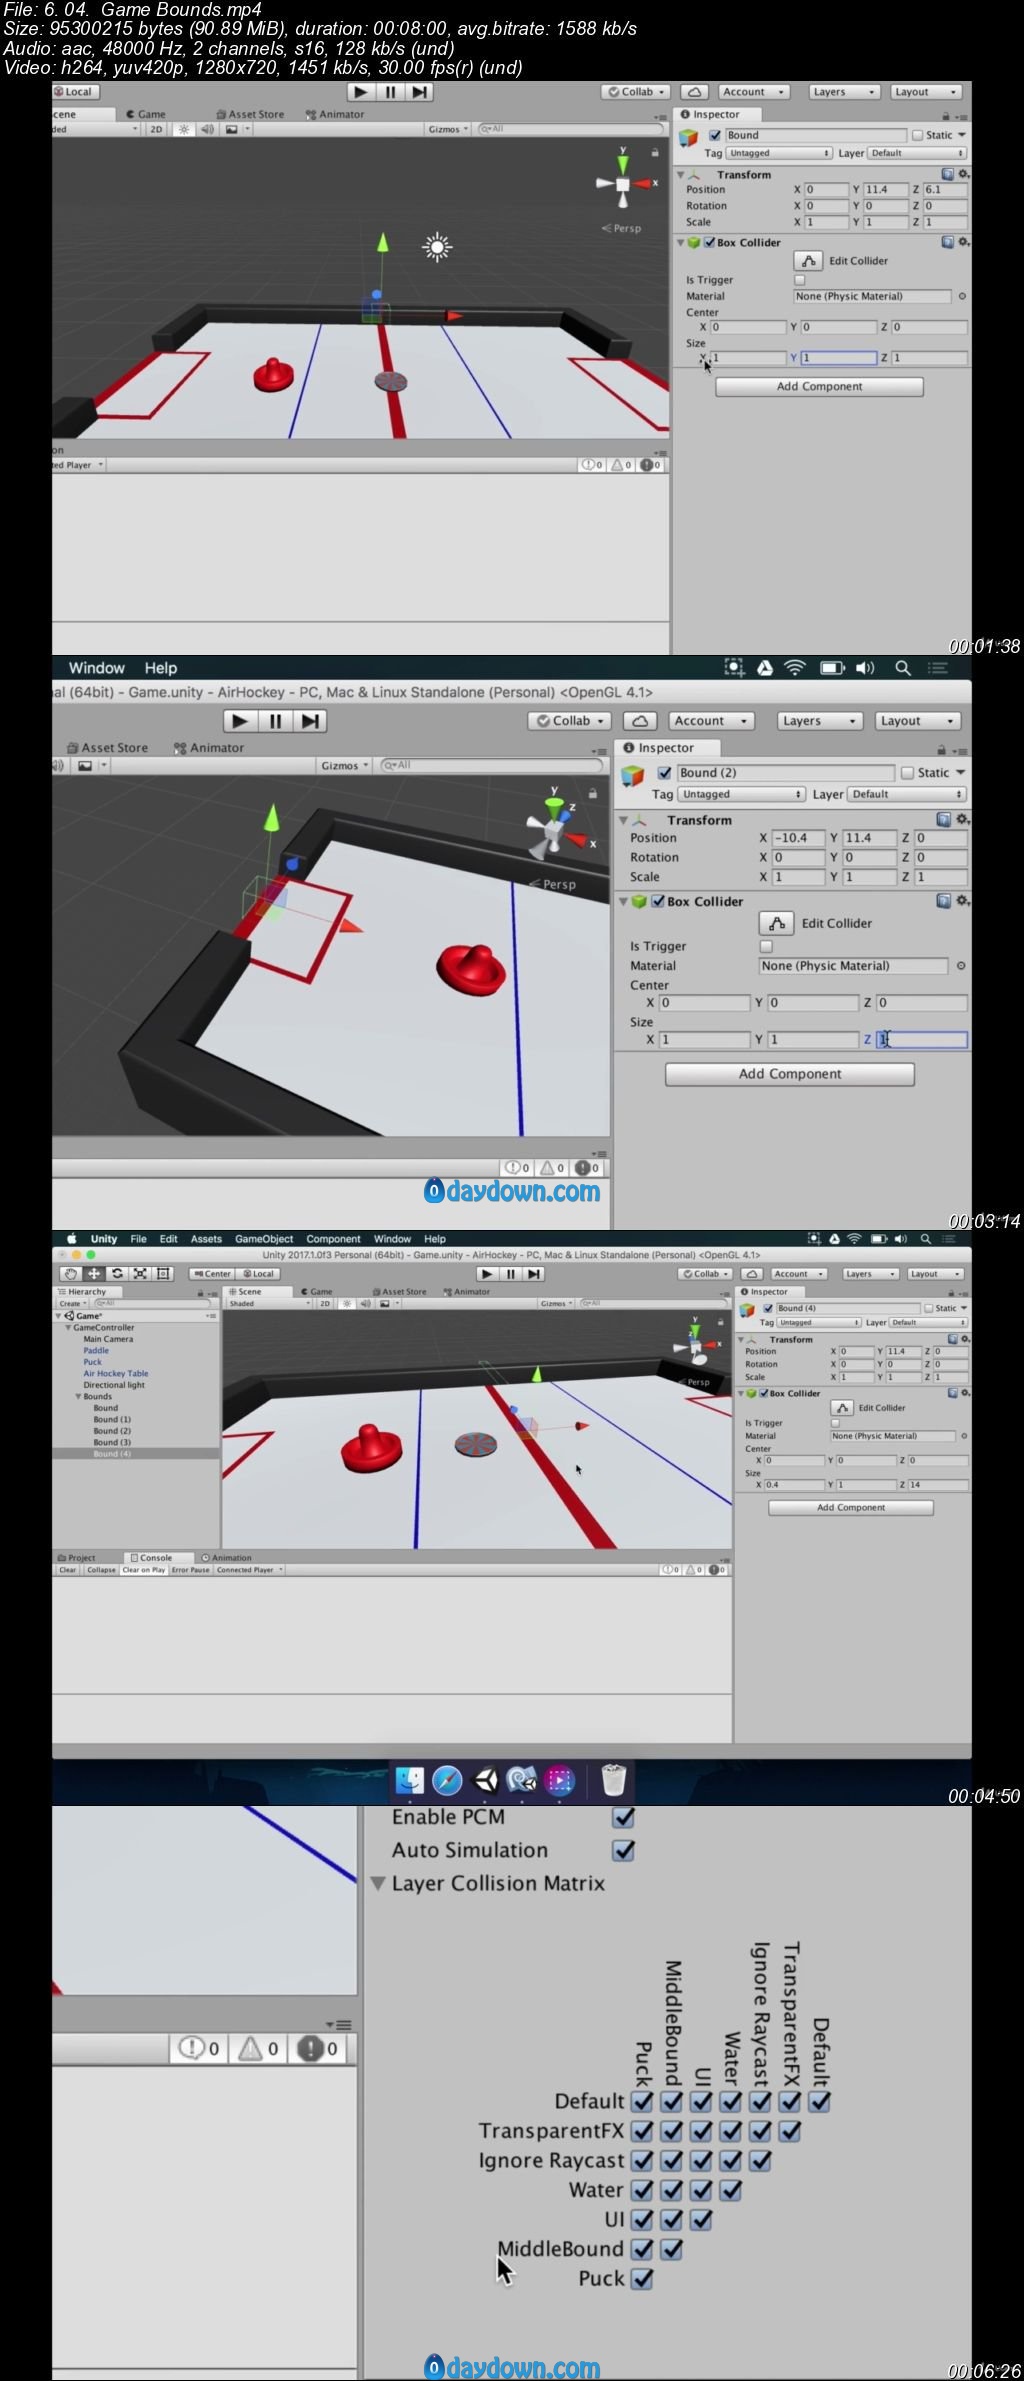Viewport: 1024px width, 2381px height.
Task: Click Add Component in Bound (2) inspector
Action: pos(790,1074)
